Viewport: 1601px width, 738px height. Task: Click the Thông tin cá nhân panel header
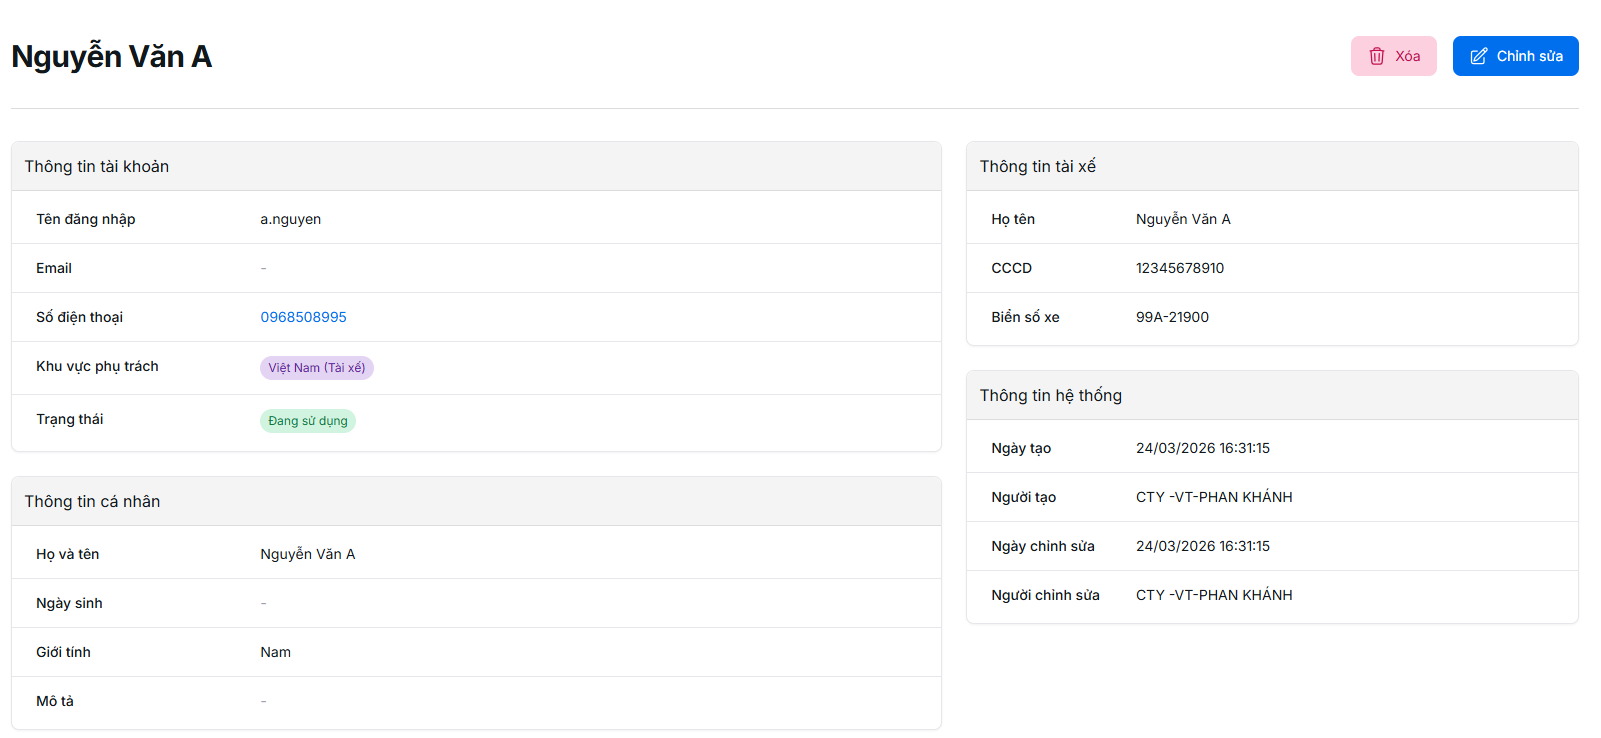pyautogui.click(x=92, y=501)
